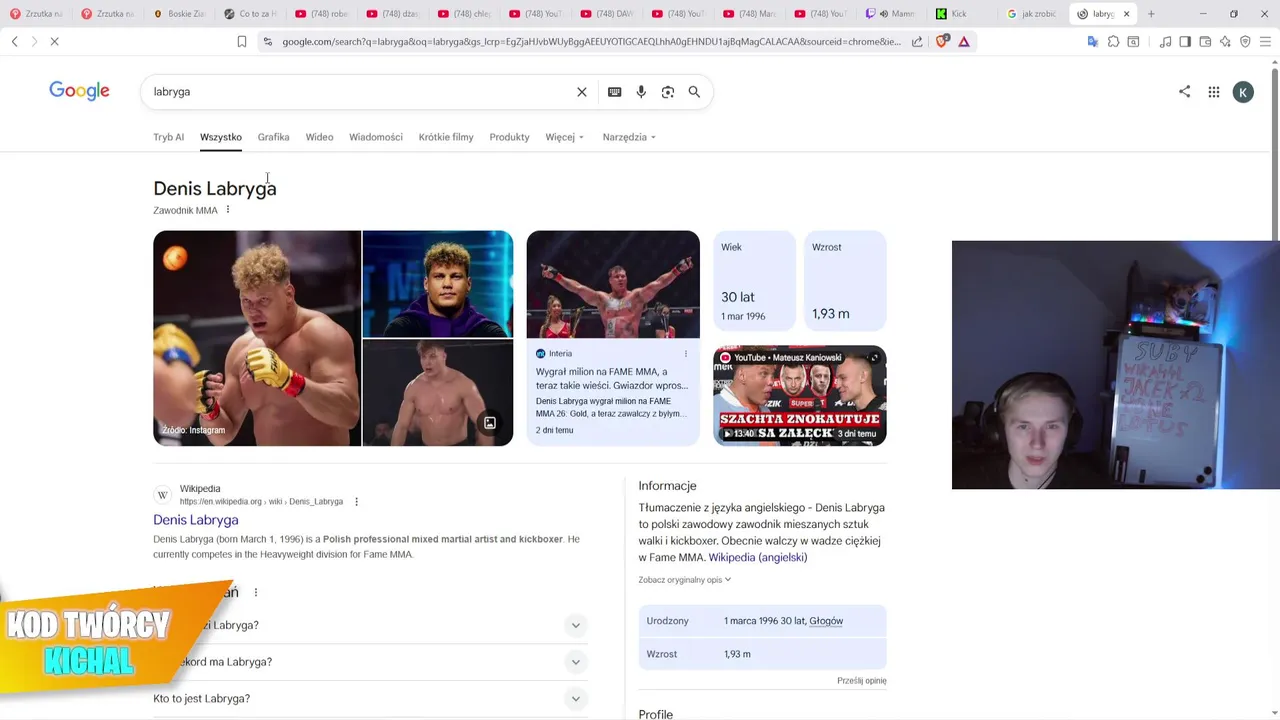Click the Leo AI sparkle icon

tap(1225, 41)
